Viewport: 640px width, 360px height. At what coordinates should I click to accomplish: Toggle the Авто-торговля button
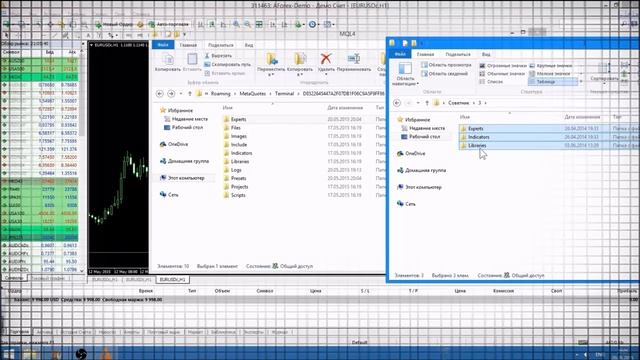pos(169,24)
